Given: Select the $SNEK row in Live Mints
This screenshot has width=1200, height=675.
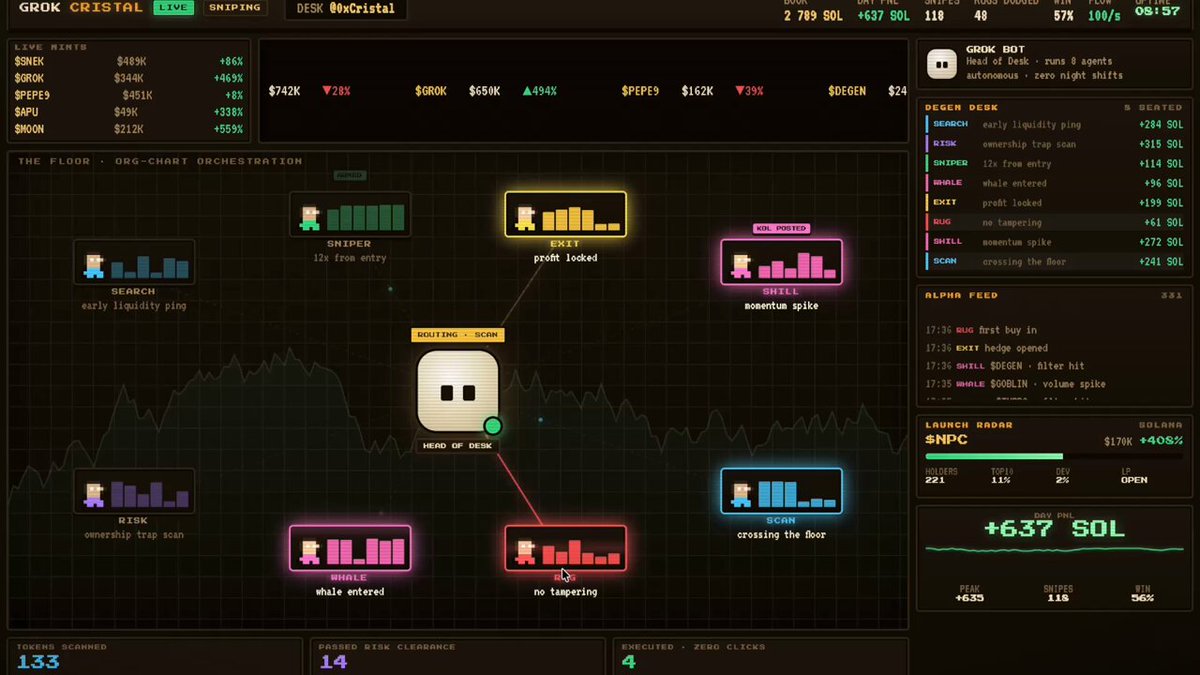Looking at the screenshot, I should [128, 61].
